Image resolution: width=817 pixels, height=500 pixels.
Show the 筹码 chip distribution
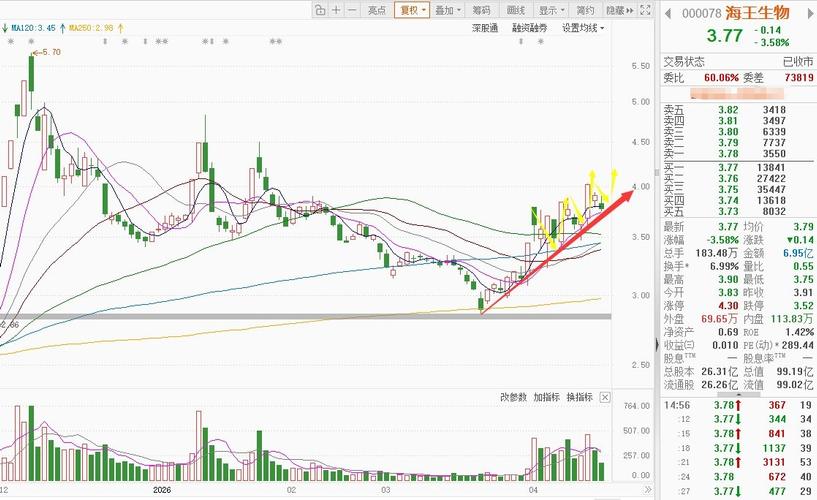point(481,10)
